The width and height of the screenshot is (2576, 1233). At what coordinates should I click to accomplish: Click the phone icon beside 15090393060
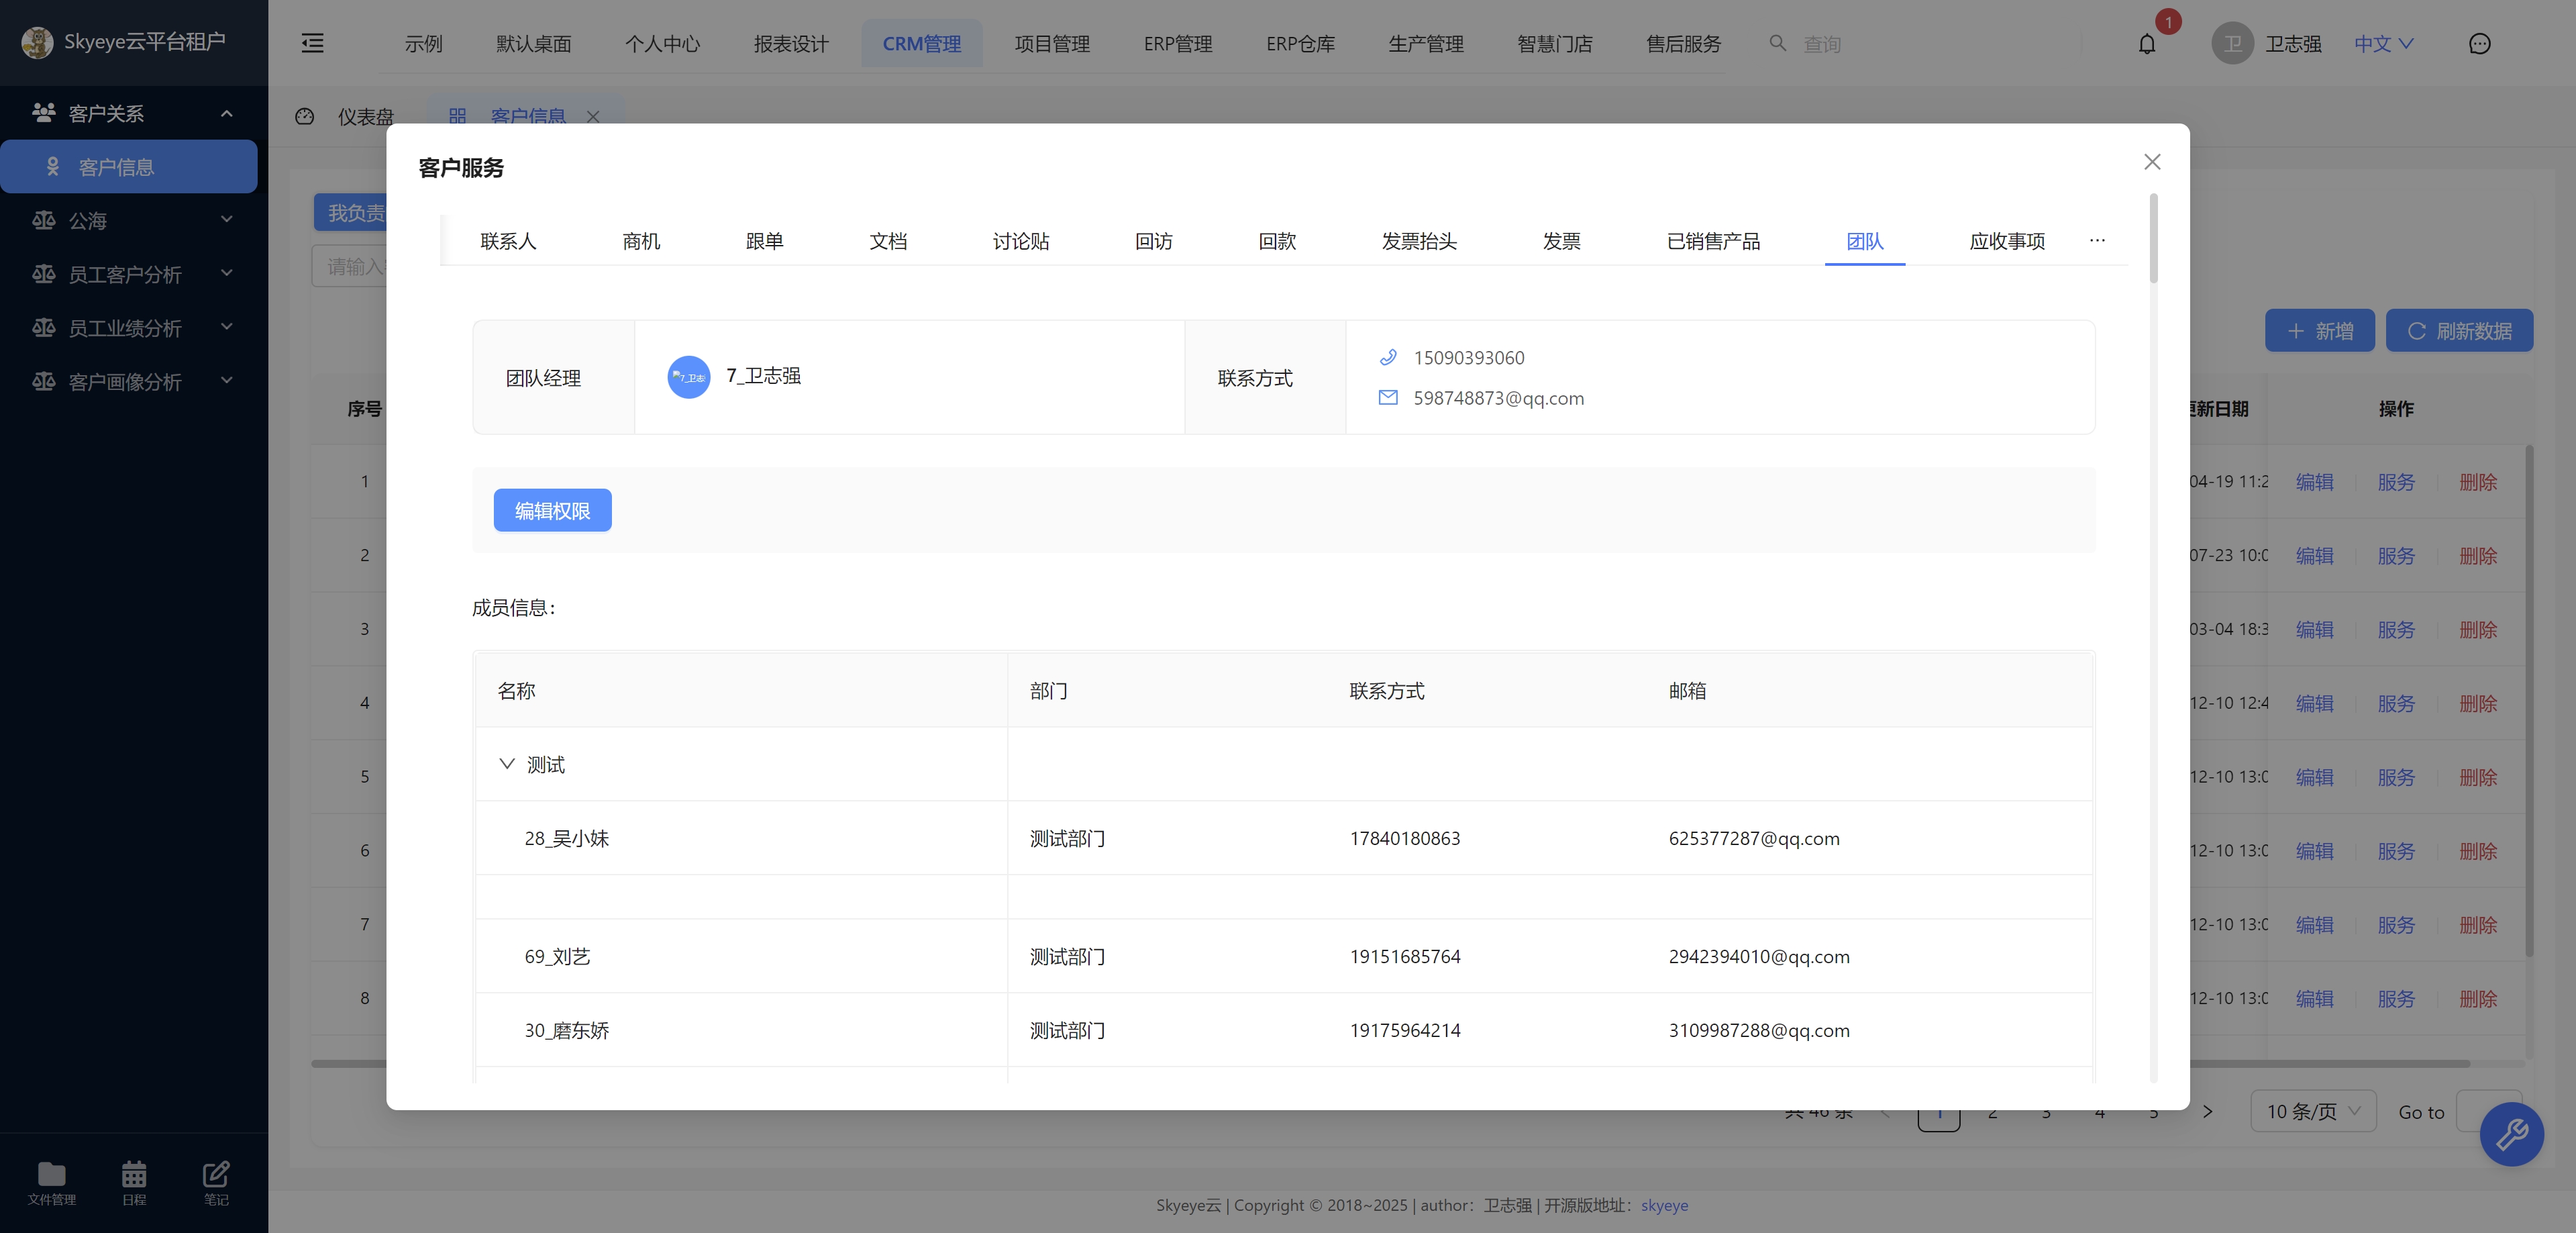click(x=1388, y=357)
